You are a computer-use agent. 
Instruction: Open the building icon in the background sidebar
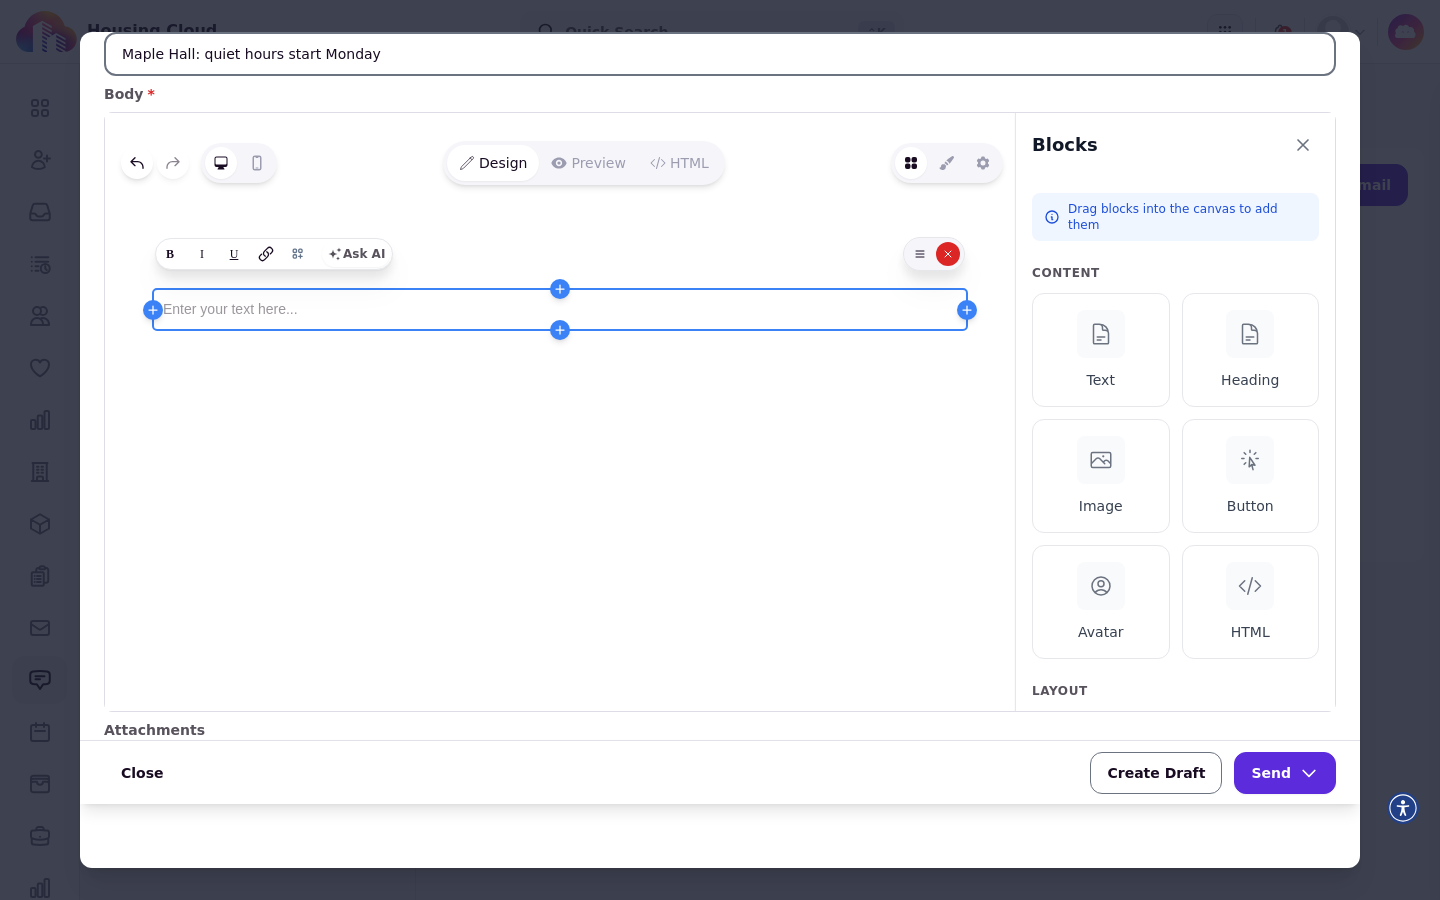40,472
